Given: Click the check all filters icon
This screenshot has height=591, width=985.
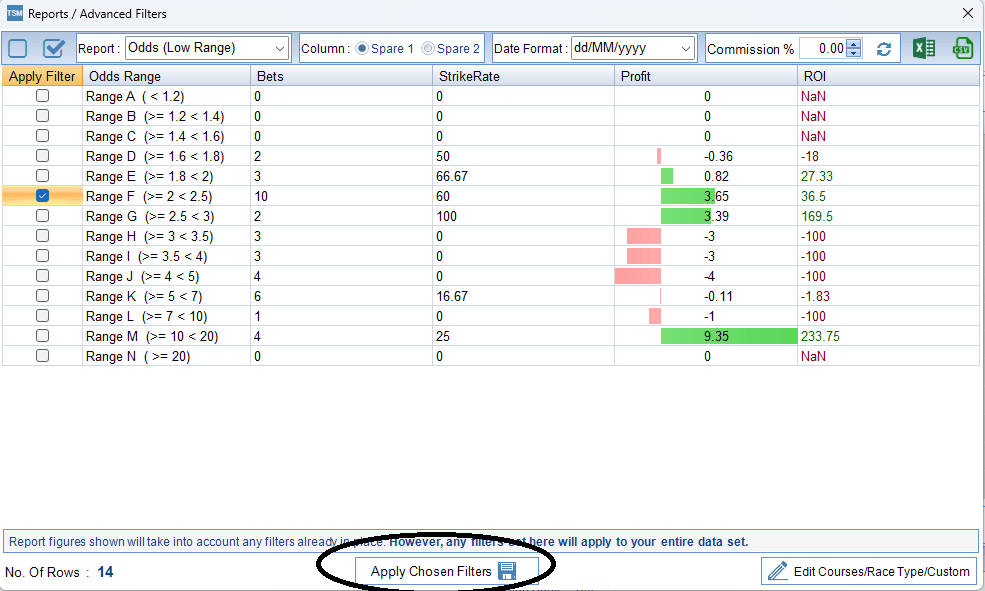Looking at the screenshot, I should click(x=54, y=48).
